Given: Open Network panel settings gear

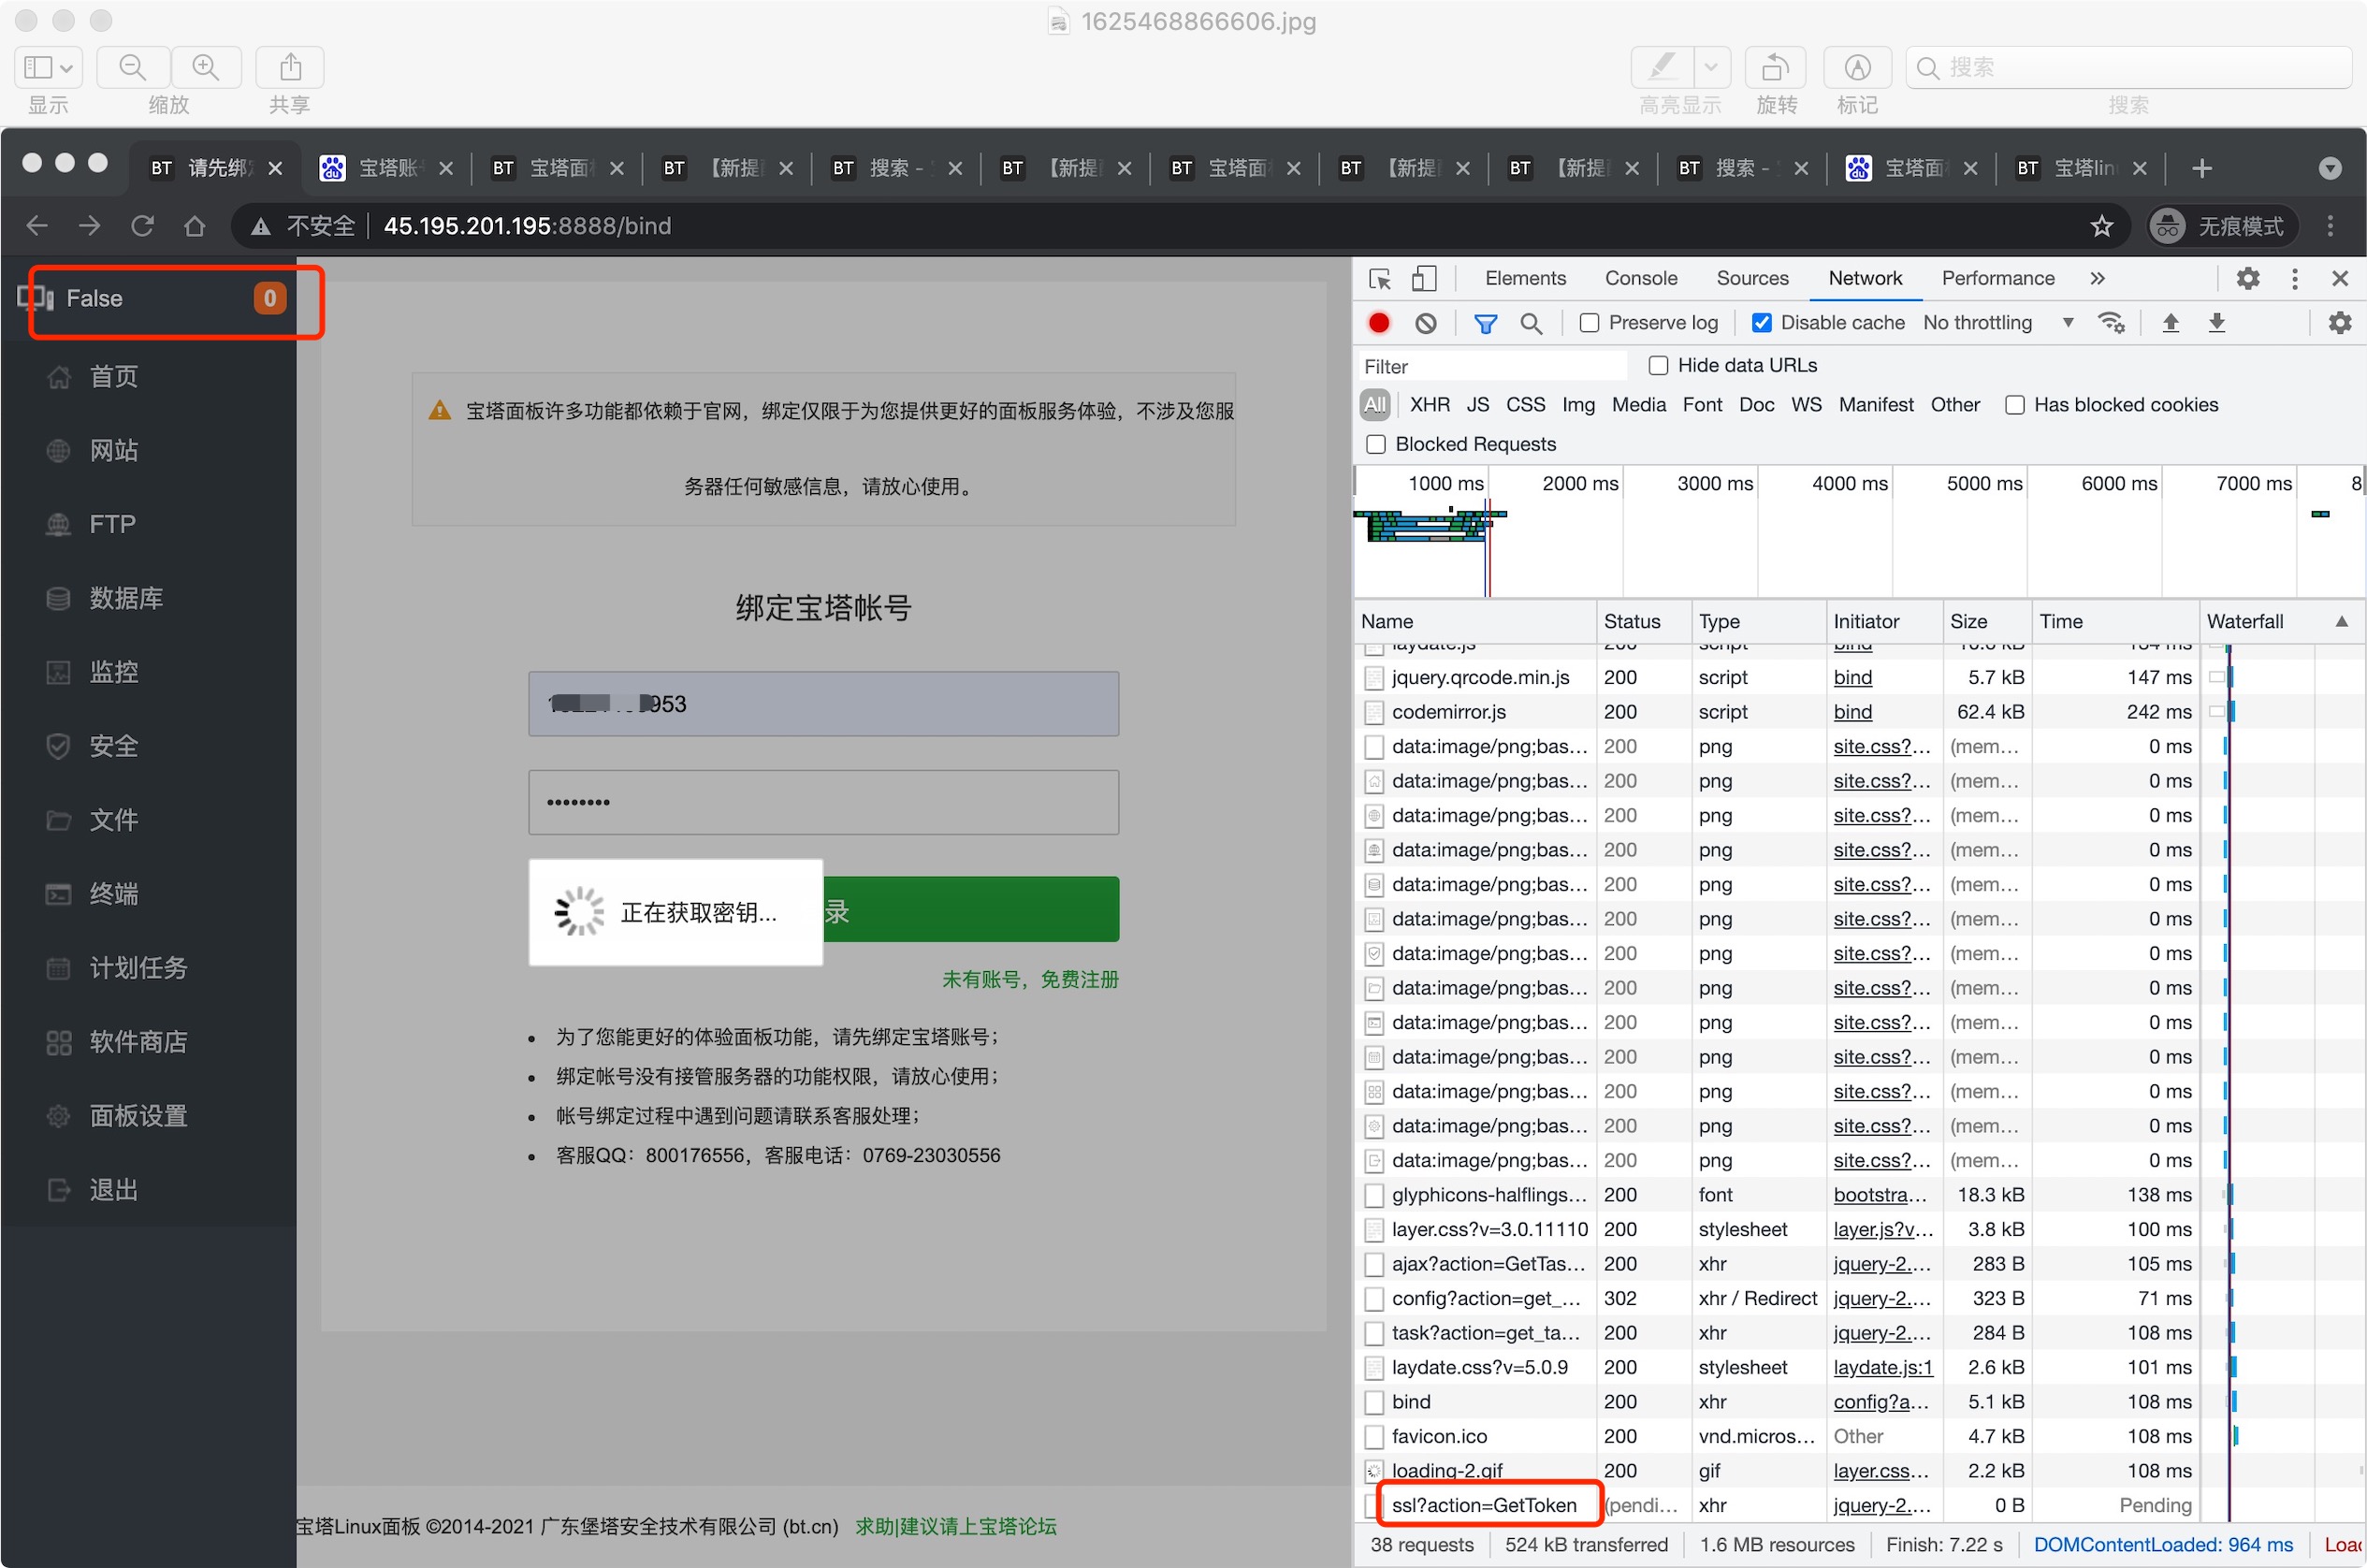Looking at the screenshot, I should pyautogui.click(x=2340, y=323).
